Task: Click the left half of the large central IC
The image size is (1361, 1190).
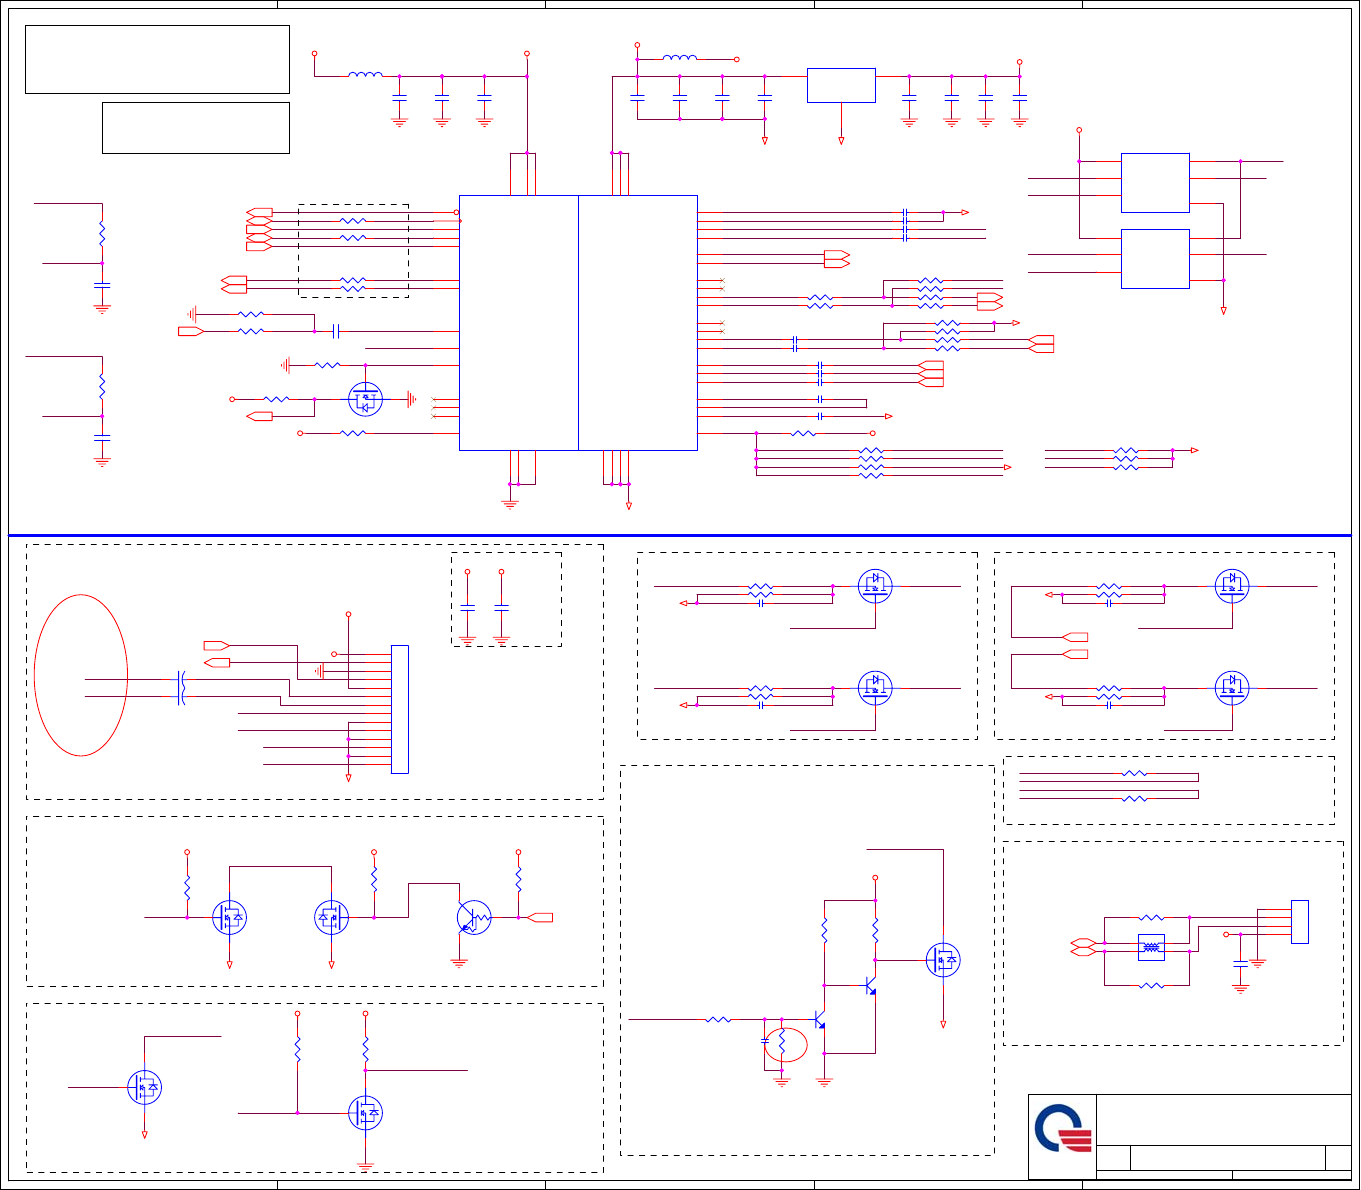Action: pyautogui.click(x=518, y=322)
